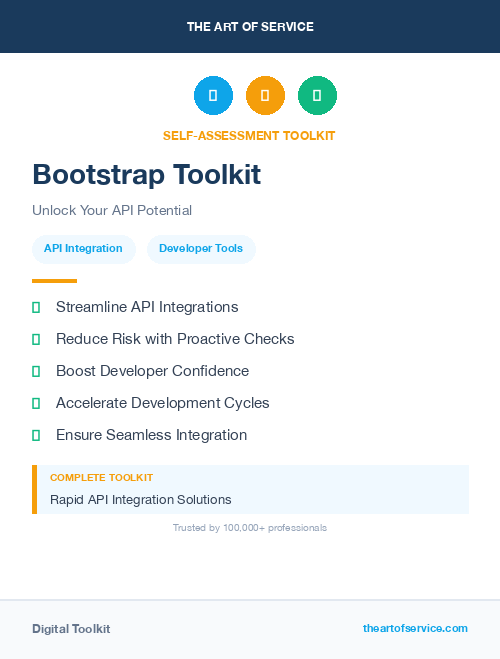The image size is (500, 659).
Task: Click the green circle icon
Action: (x=317, y=95)
